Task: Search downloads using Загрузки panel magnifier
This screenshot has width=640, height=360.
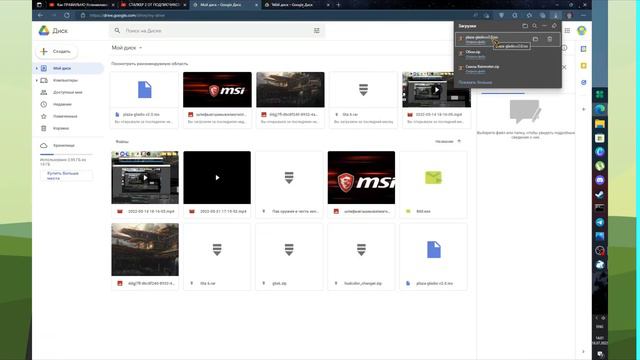Action: pyautogui.click(x=535, y=26)
